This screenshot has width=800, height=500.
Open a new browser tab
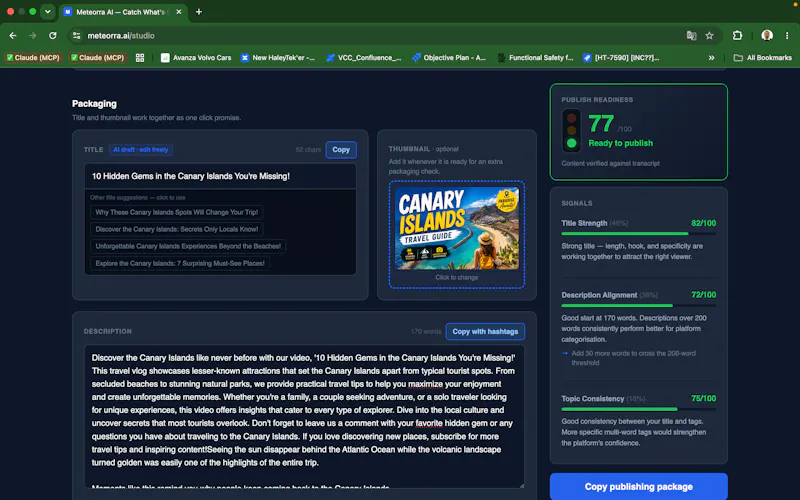pos(199,12)
